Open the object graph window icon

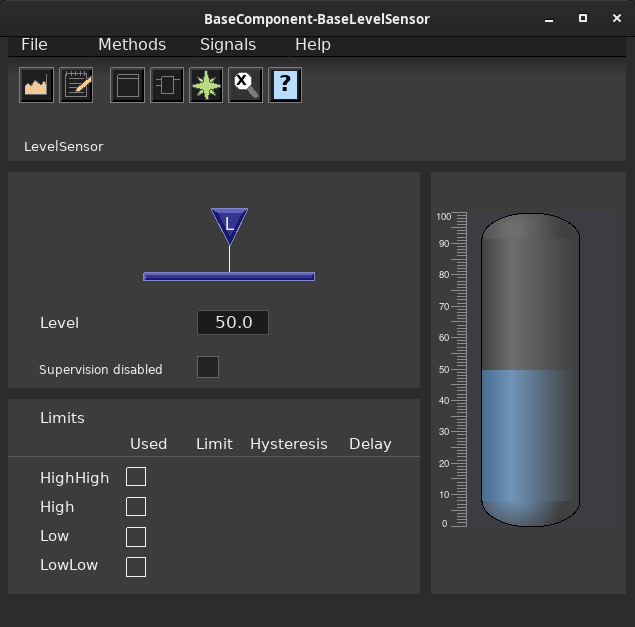[128, 85]
